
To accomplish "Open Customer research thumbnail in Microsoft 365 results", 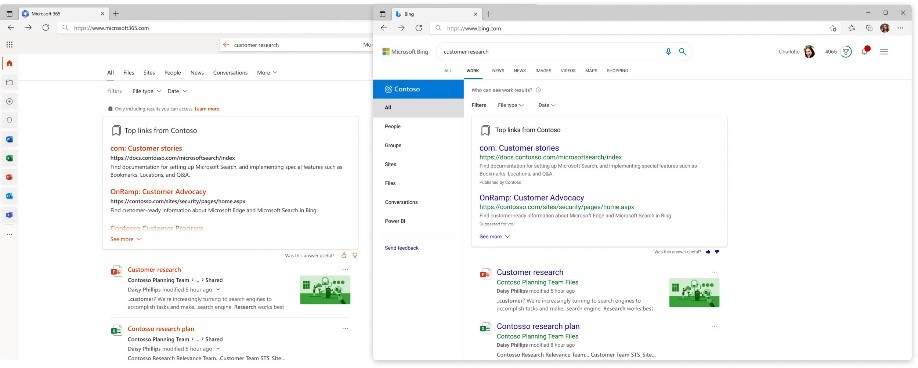I will click(325, 290).
